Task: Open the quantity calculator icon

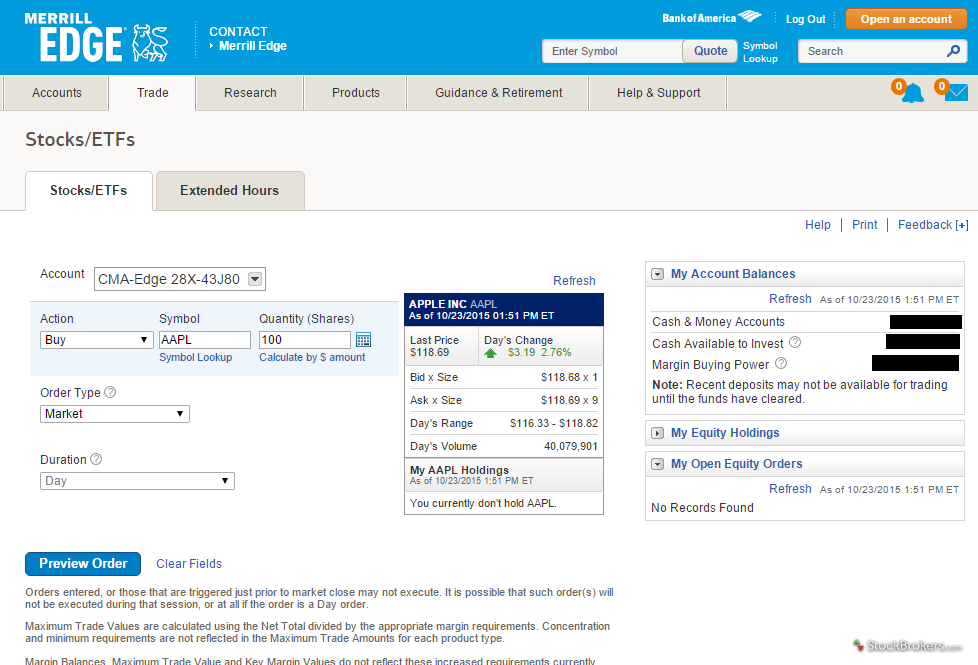Action: (363, 340)
